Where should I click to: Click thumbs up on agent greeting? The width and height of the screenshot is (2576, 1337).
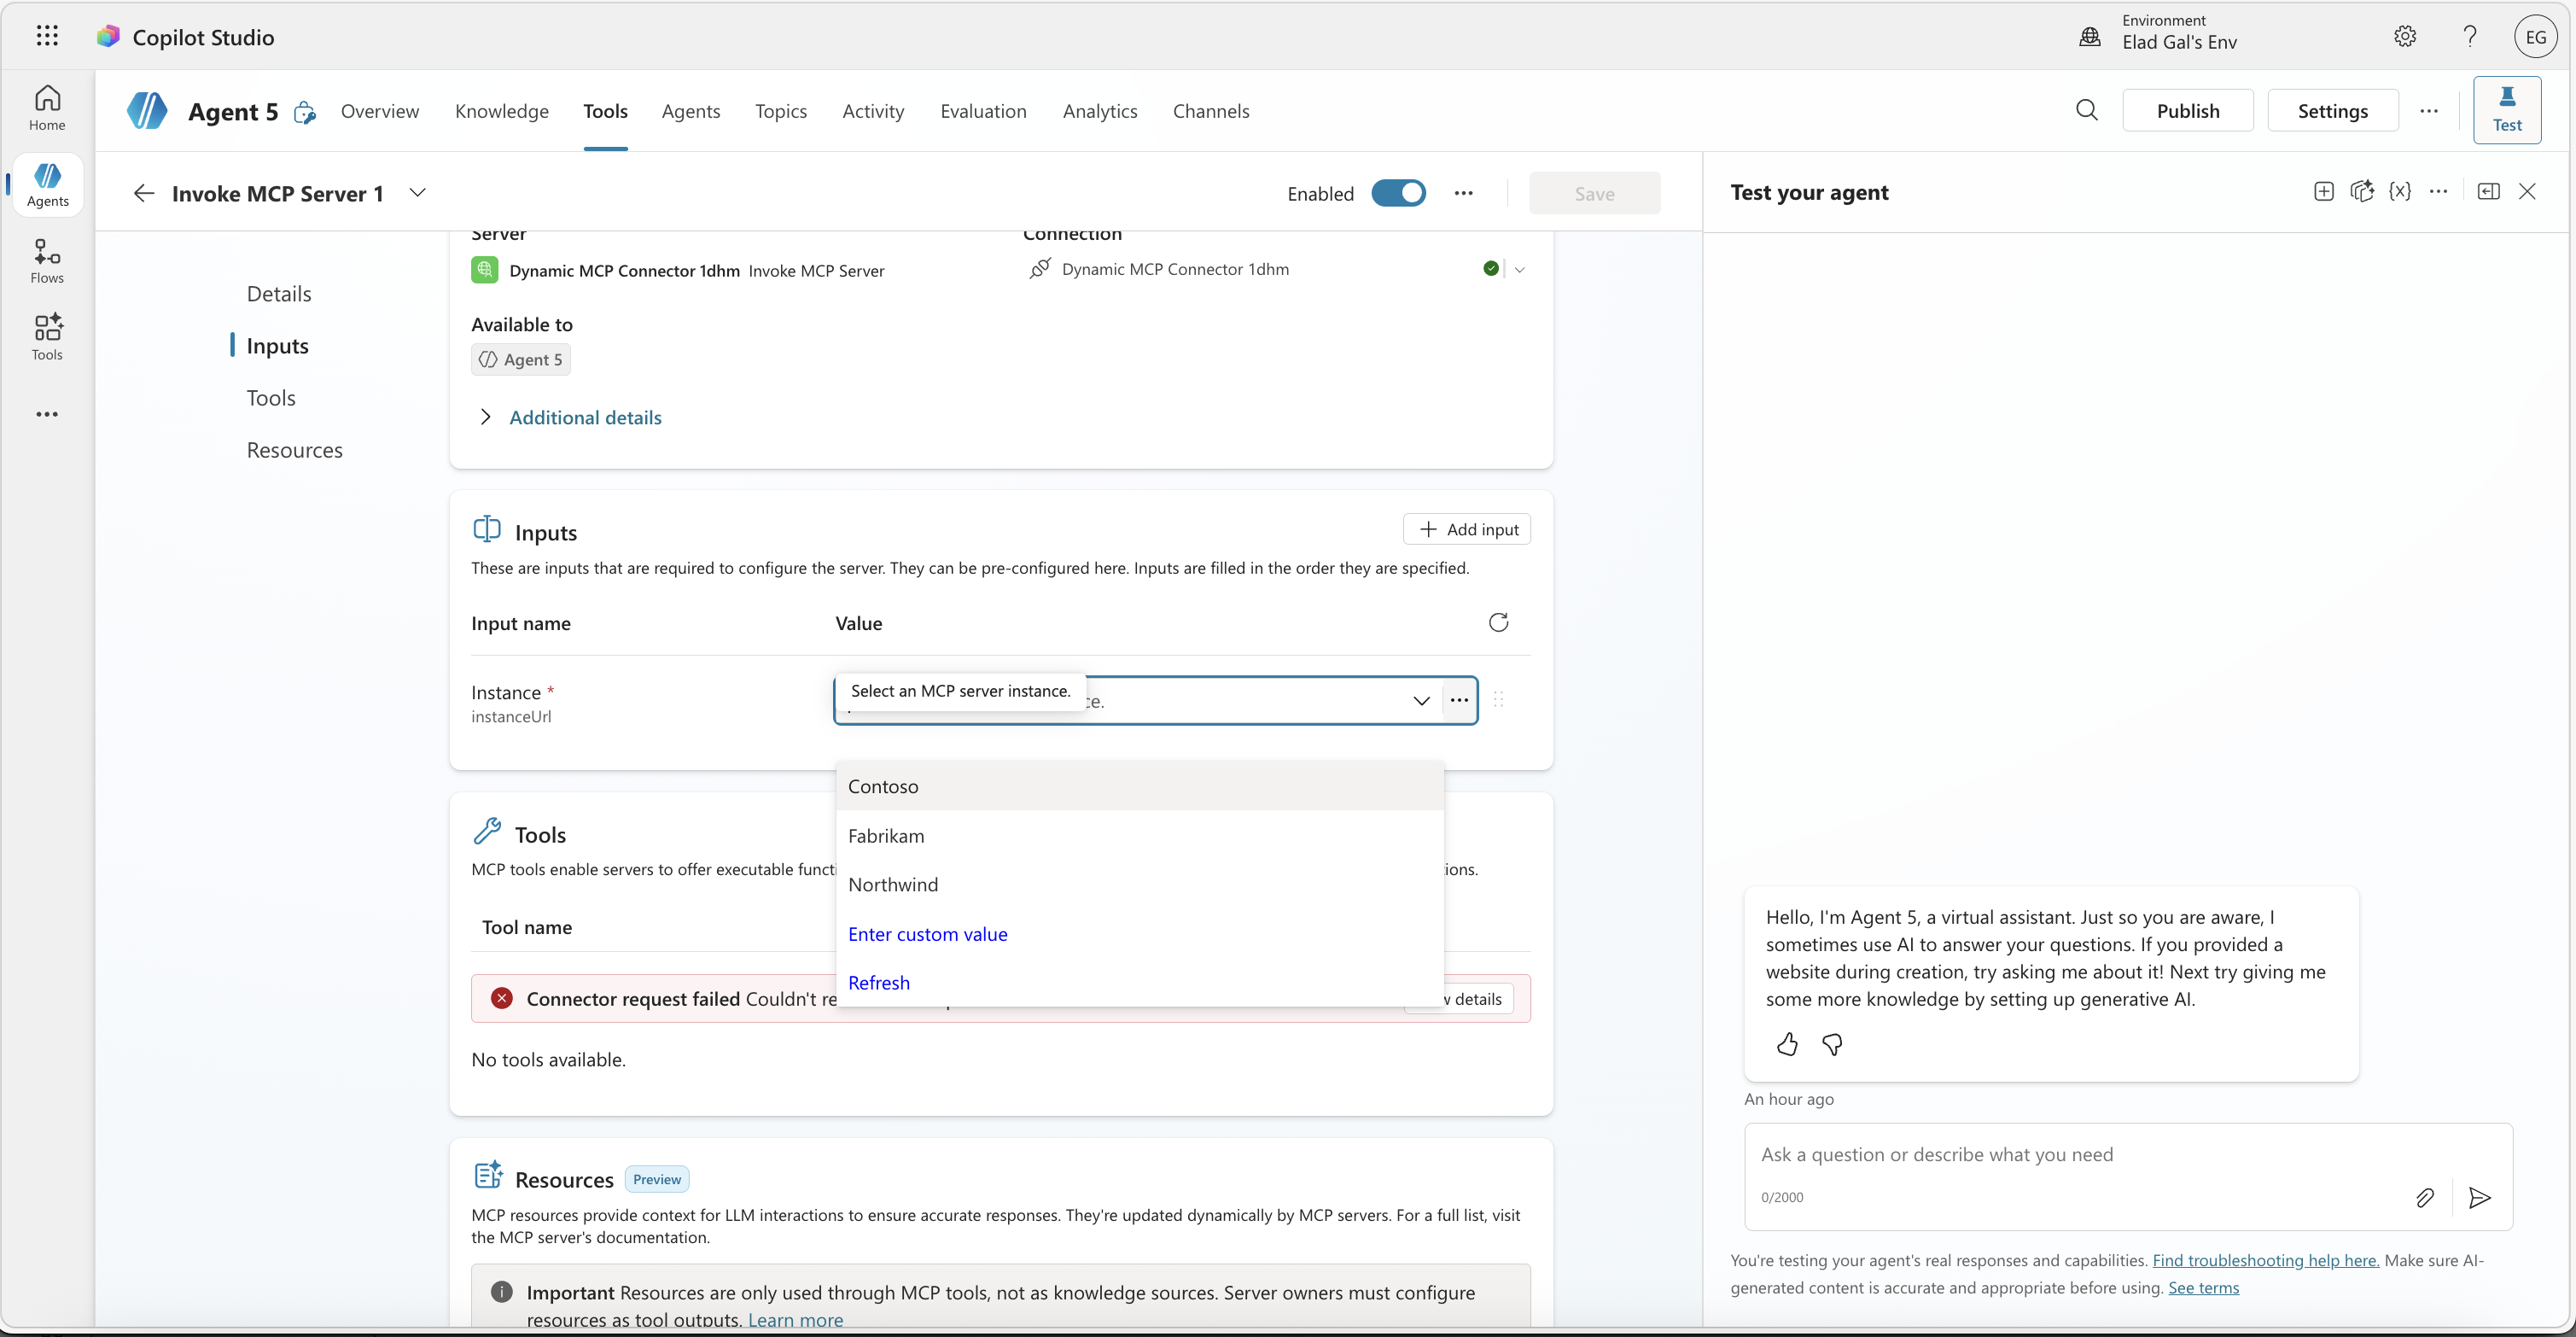(1787, 1044)
